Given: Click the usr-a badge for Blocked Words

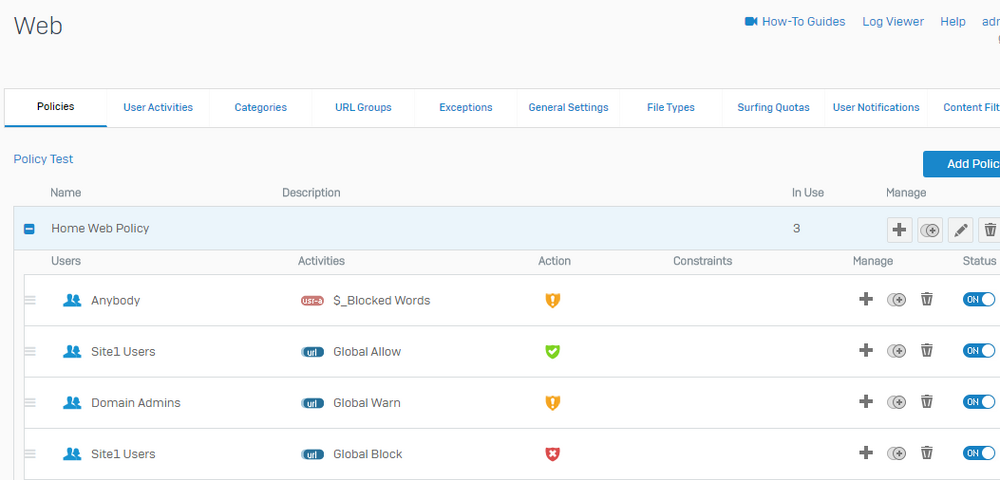Looking at the screenshot, I should [x=312, y=301].
